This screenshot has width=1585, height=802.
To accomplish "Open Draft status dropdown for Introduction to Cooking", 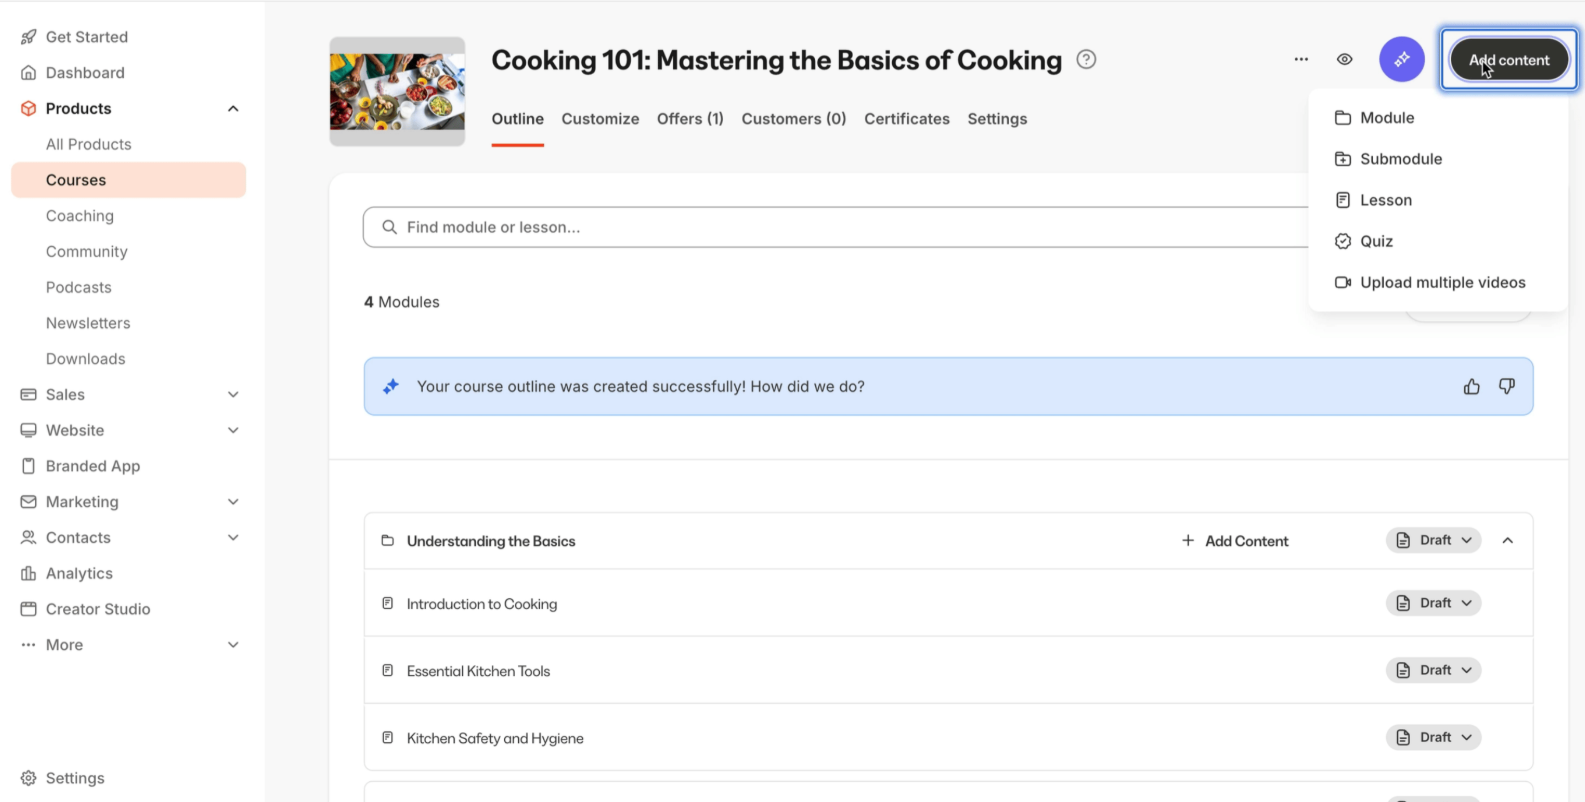I will [x=1434, y=603].
